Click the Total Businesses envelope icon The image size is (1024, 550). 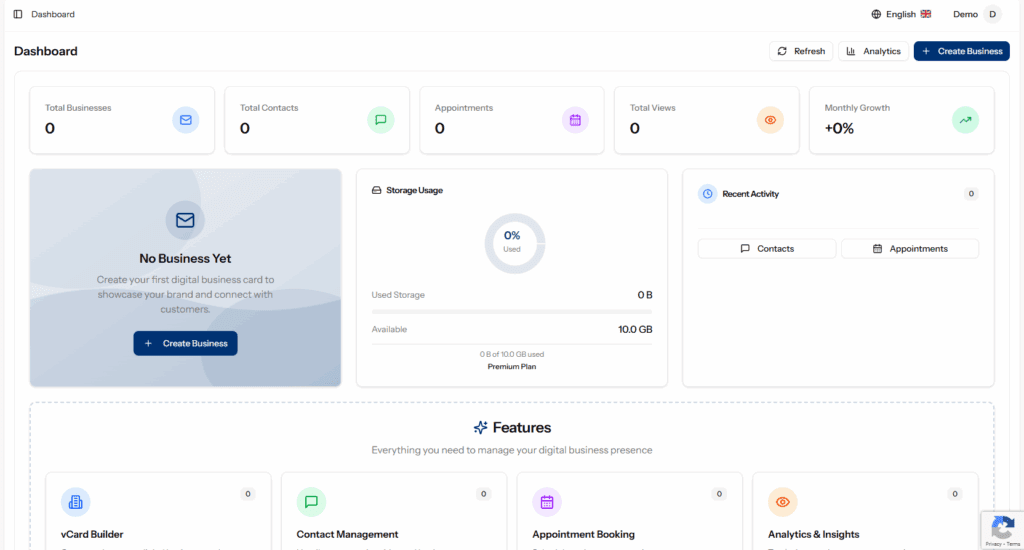[185, 120]
